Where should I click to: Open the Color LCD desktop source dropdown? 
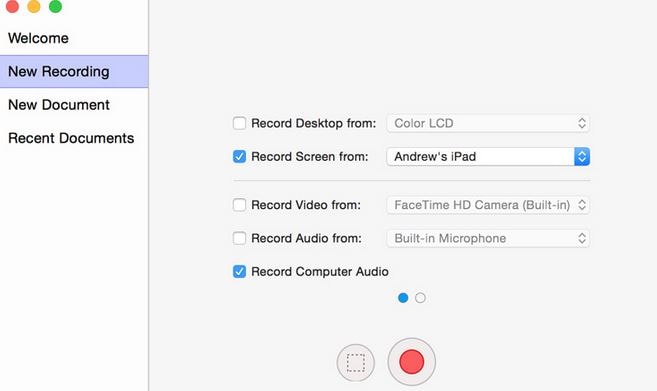tap(488, 123)
